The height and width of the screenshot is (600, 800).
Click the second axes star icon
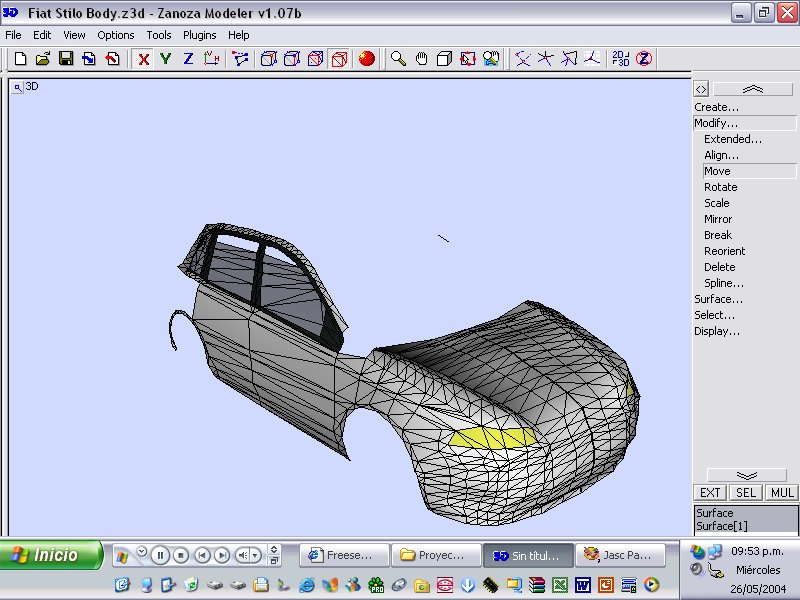point(545,59)
